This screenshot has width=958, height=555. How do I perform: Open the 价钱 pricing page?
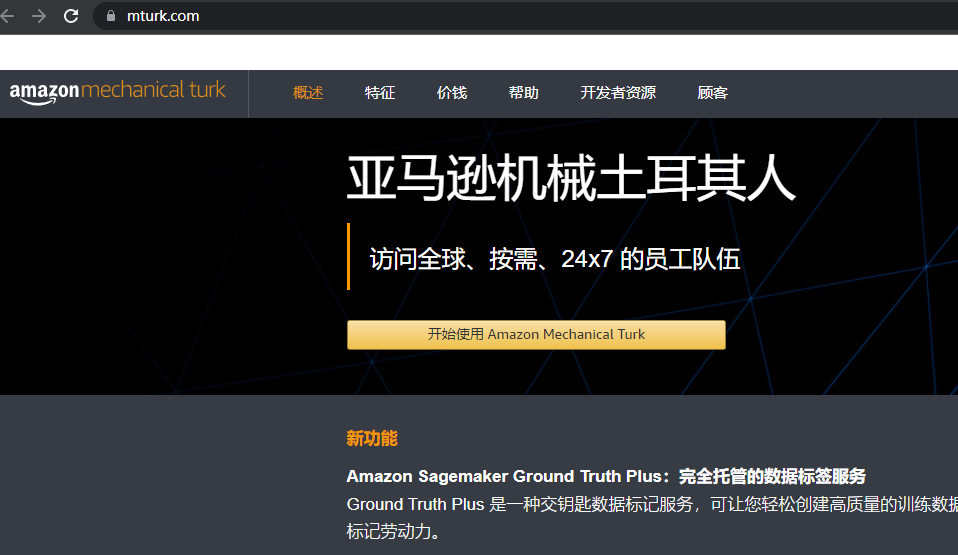[452, 93]
